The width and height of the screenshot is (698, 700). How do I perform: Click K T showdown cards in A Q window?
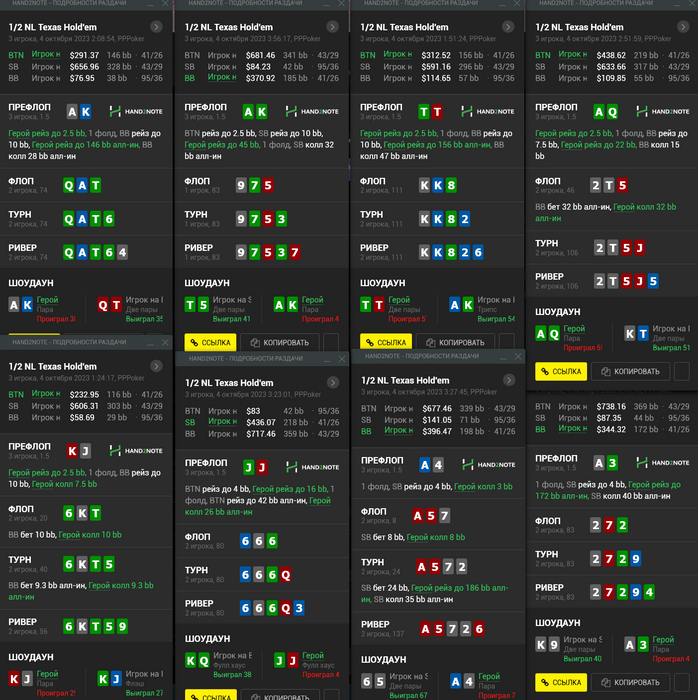click(x=636, y=334)
